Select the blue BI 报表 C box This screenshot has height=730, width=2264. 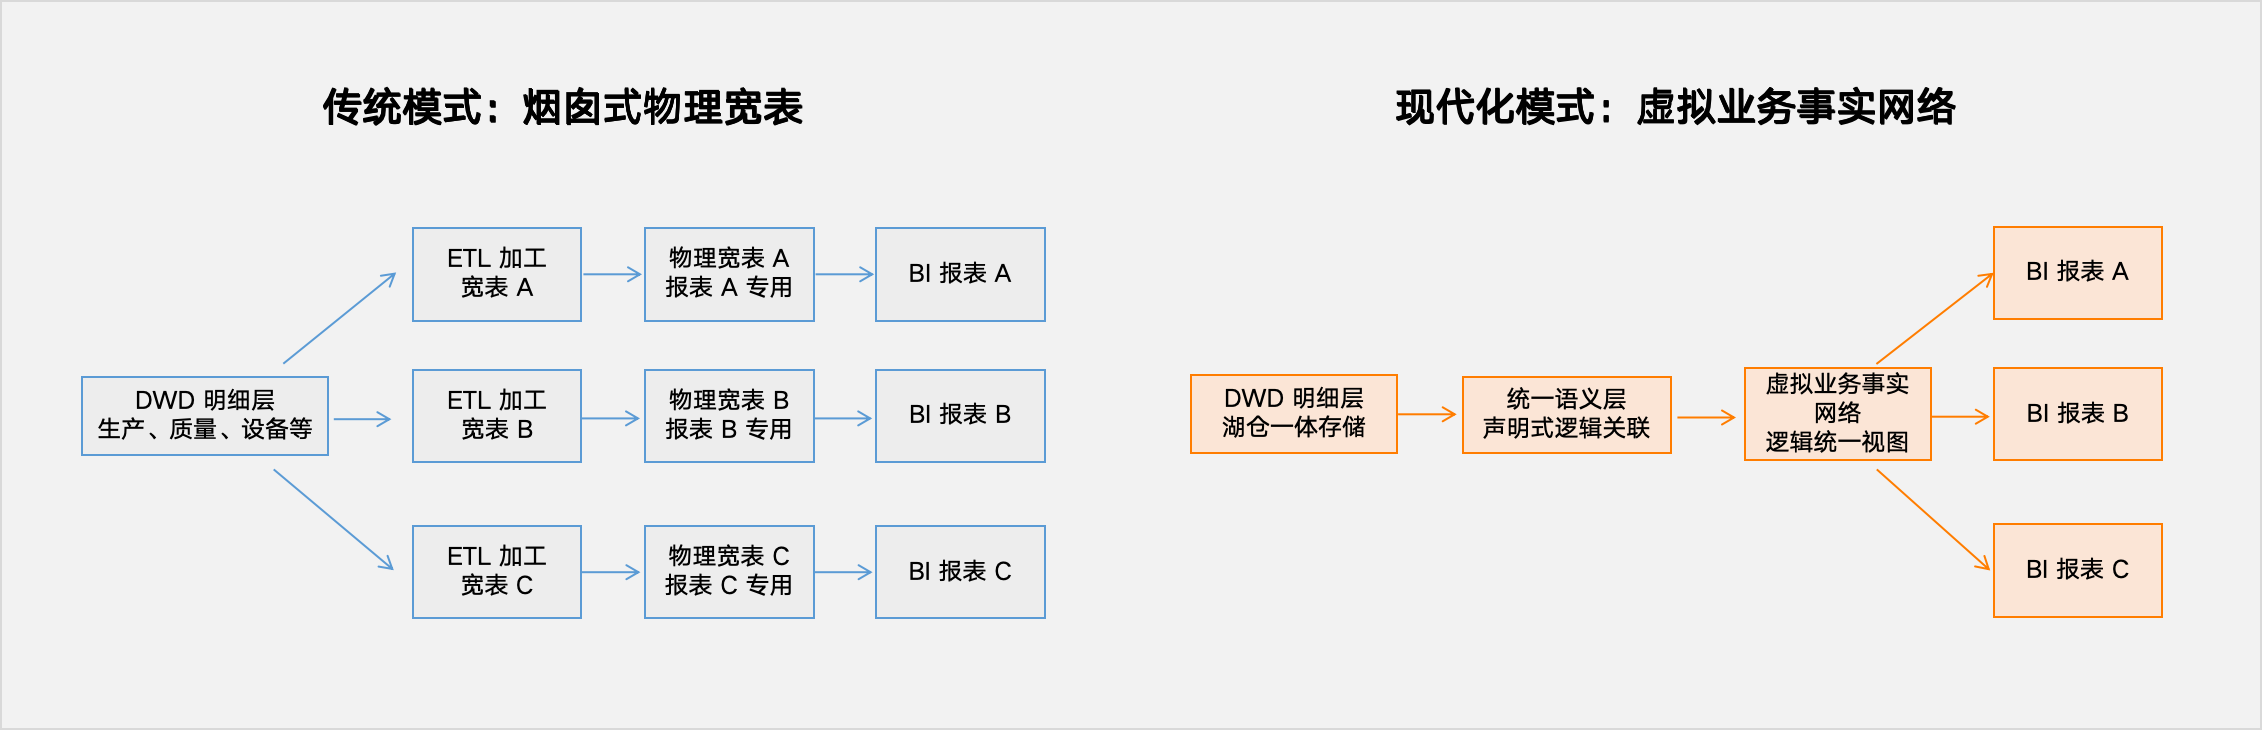click(x=960, y=572)
